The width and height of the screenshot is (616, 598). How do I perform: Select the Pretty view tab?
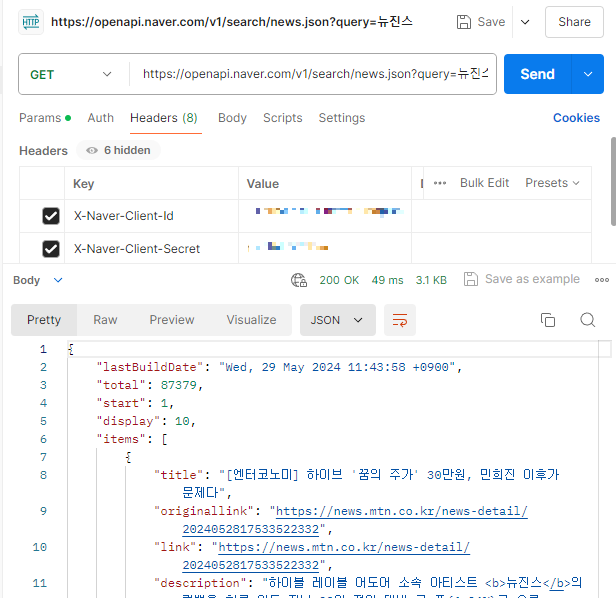[x=44, y=320]
